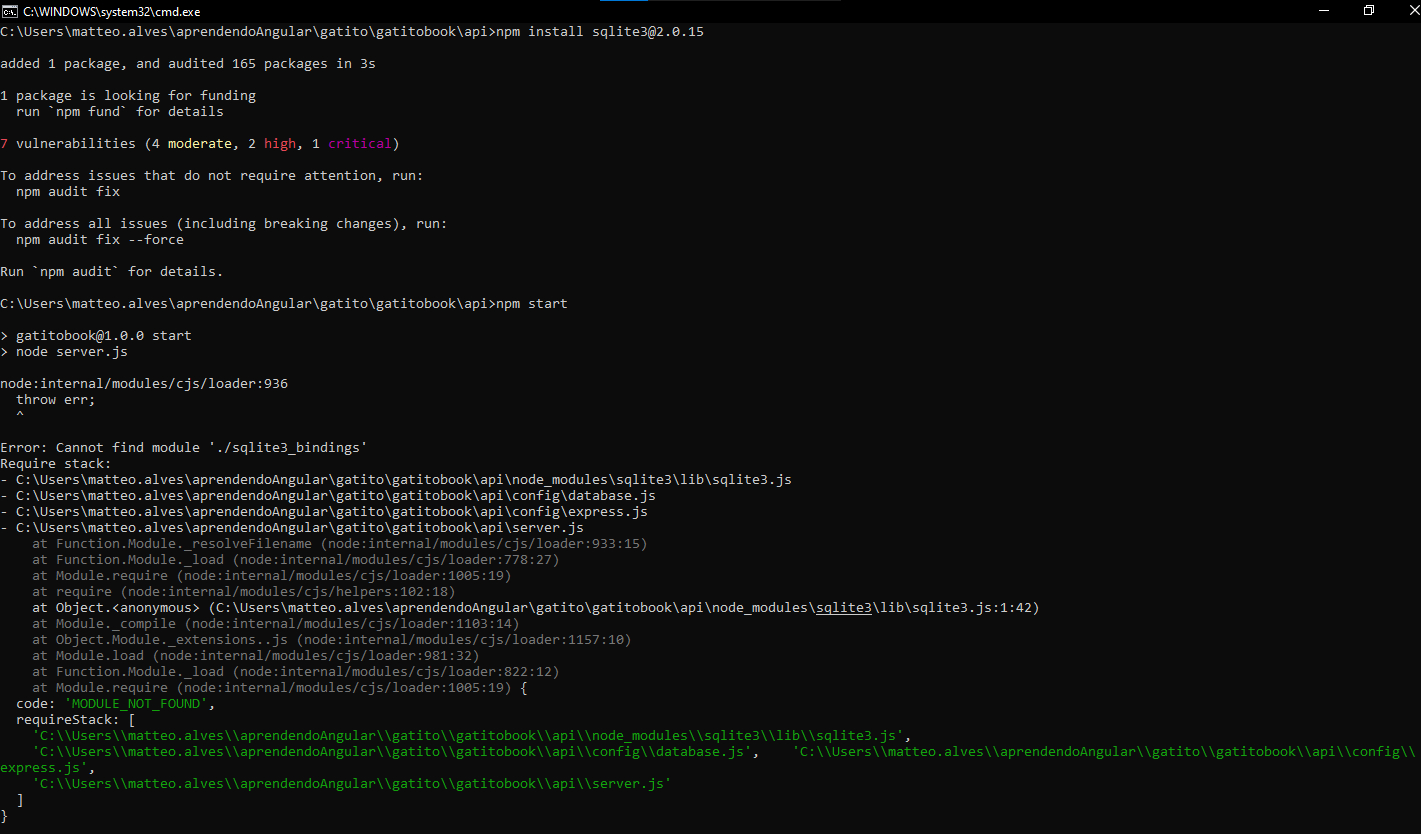This screenshot has height=834, width=1421.
Task: Click the 'npm start' command text
Action: (x=532, y=304)
